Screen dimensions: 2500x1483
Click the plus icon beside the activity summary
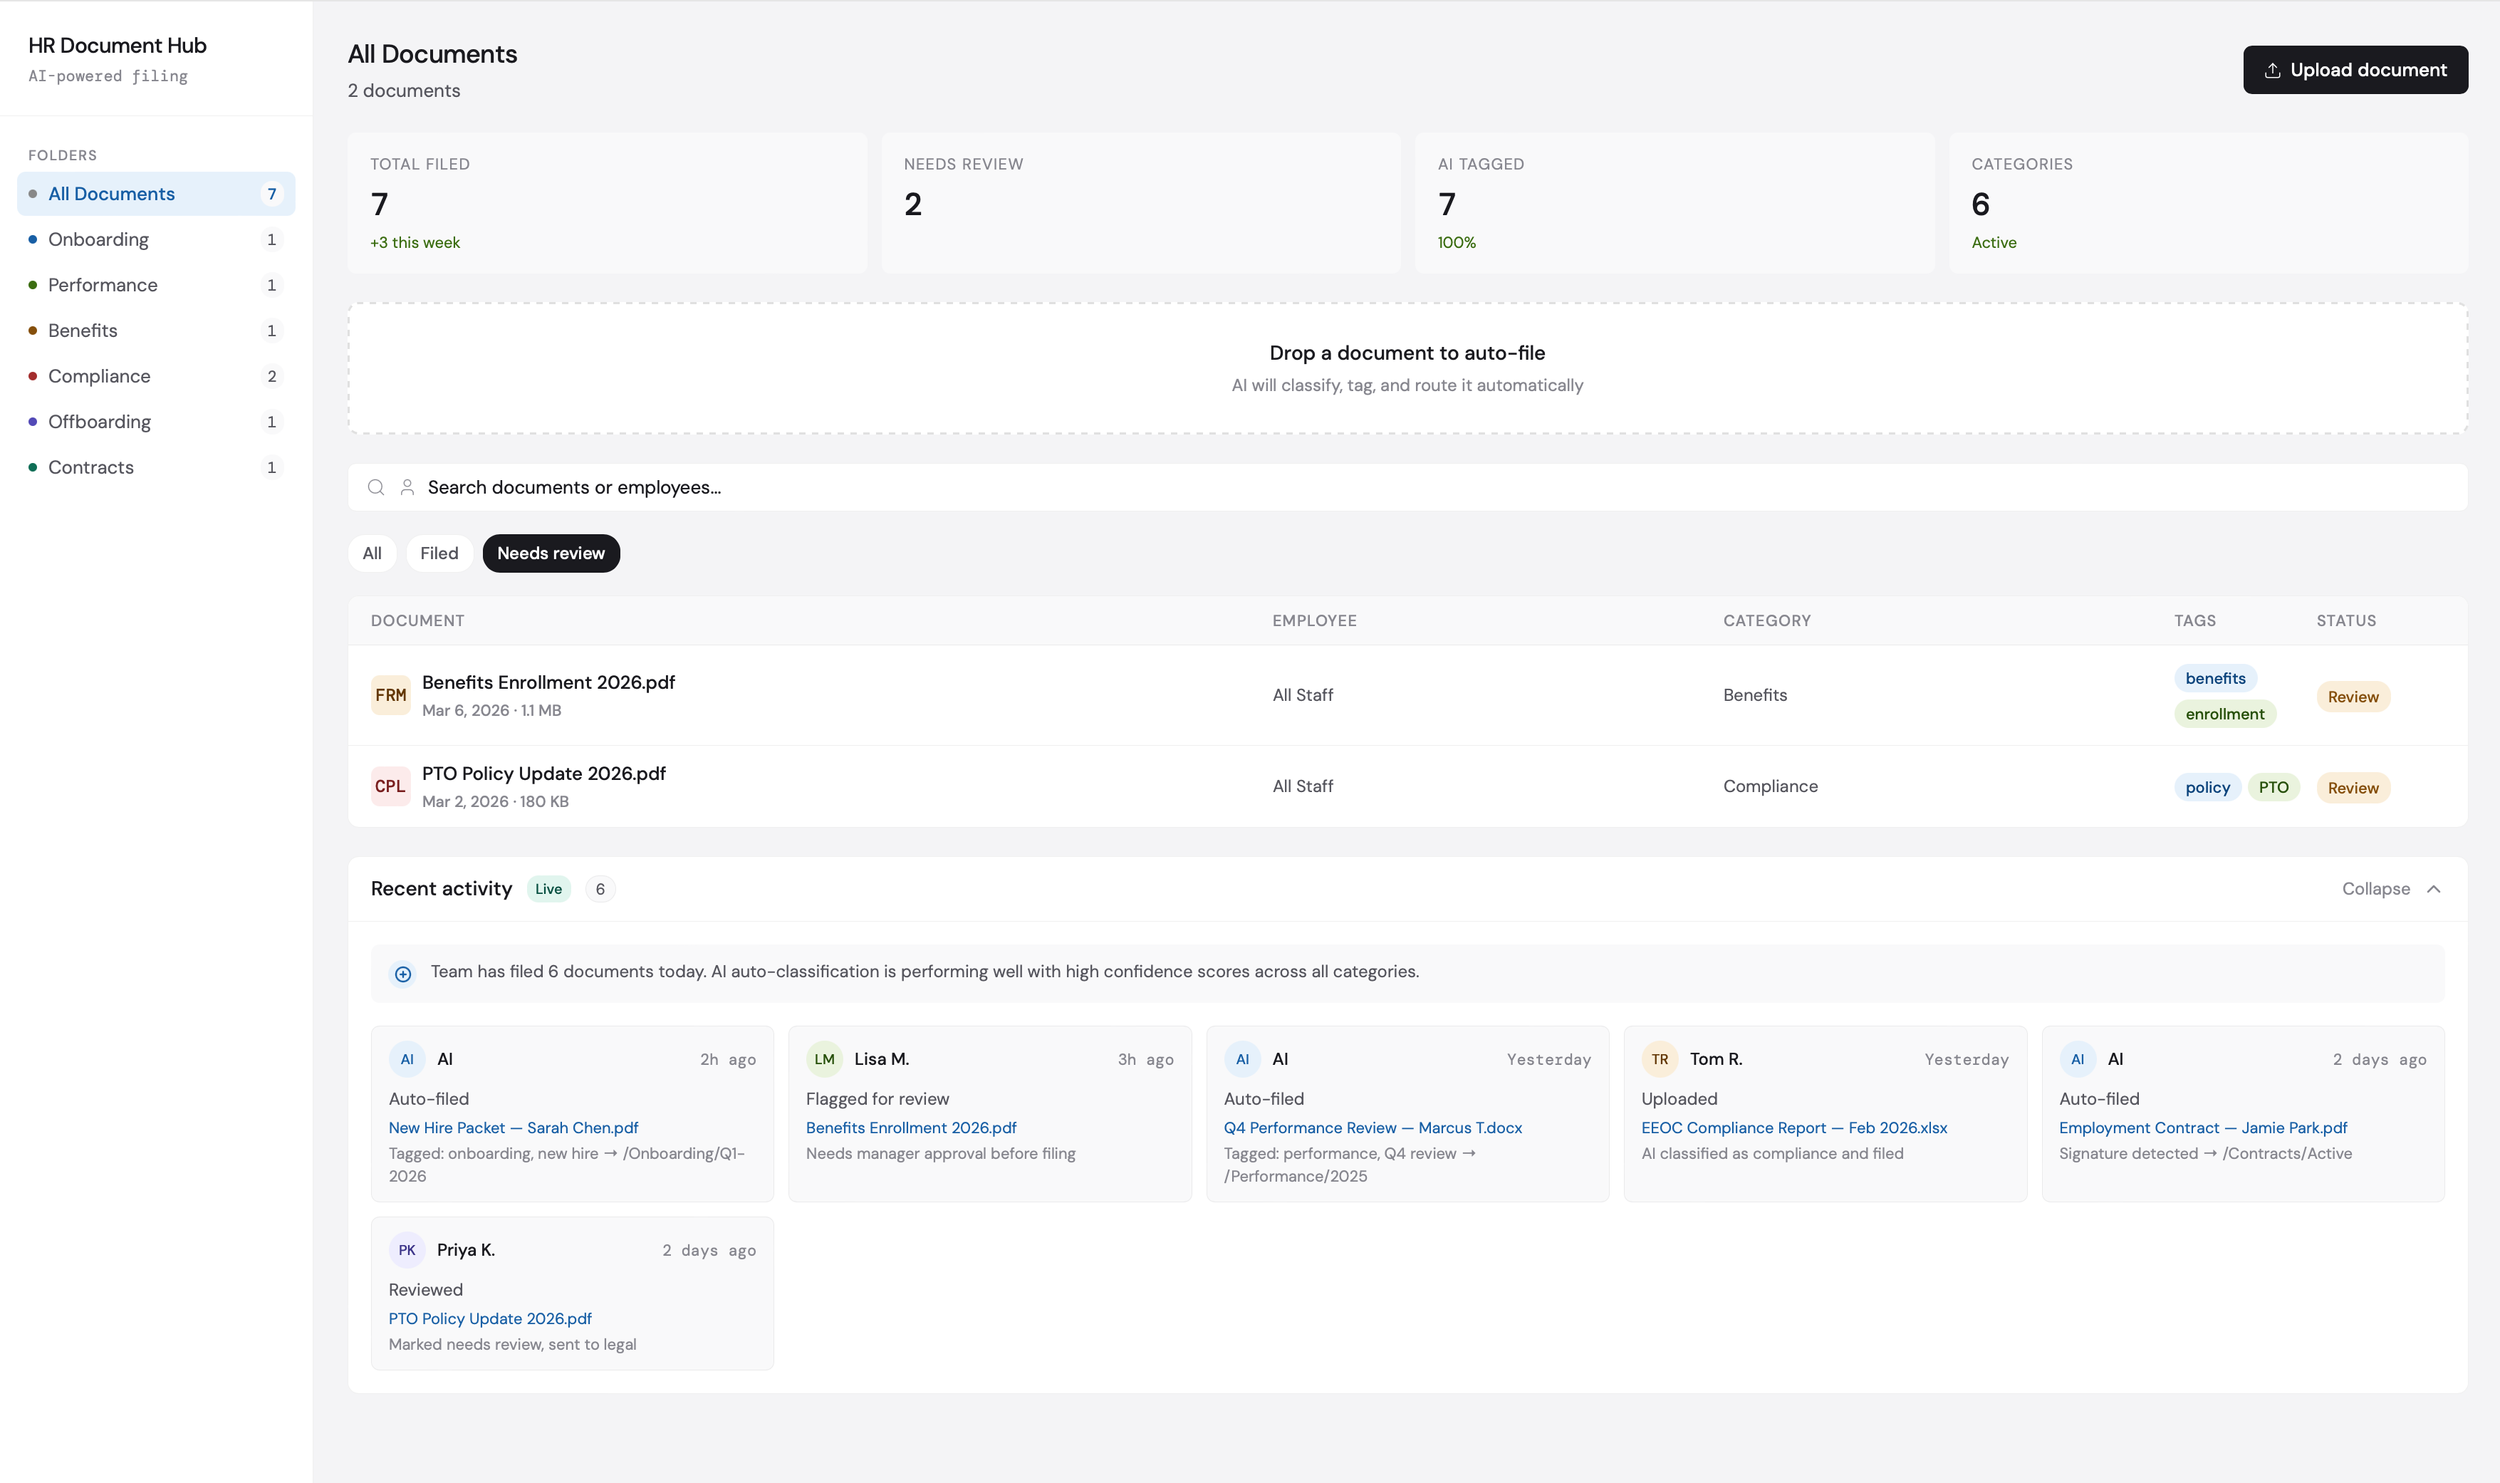click(403, 973)
